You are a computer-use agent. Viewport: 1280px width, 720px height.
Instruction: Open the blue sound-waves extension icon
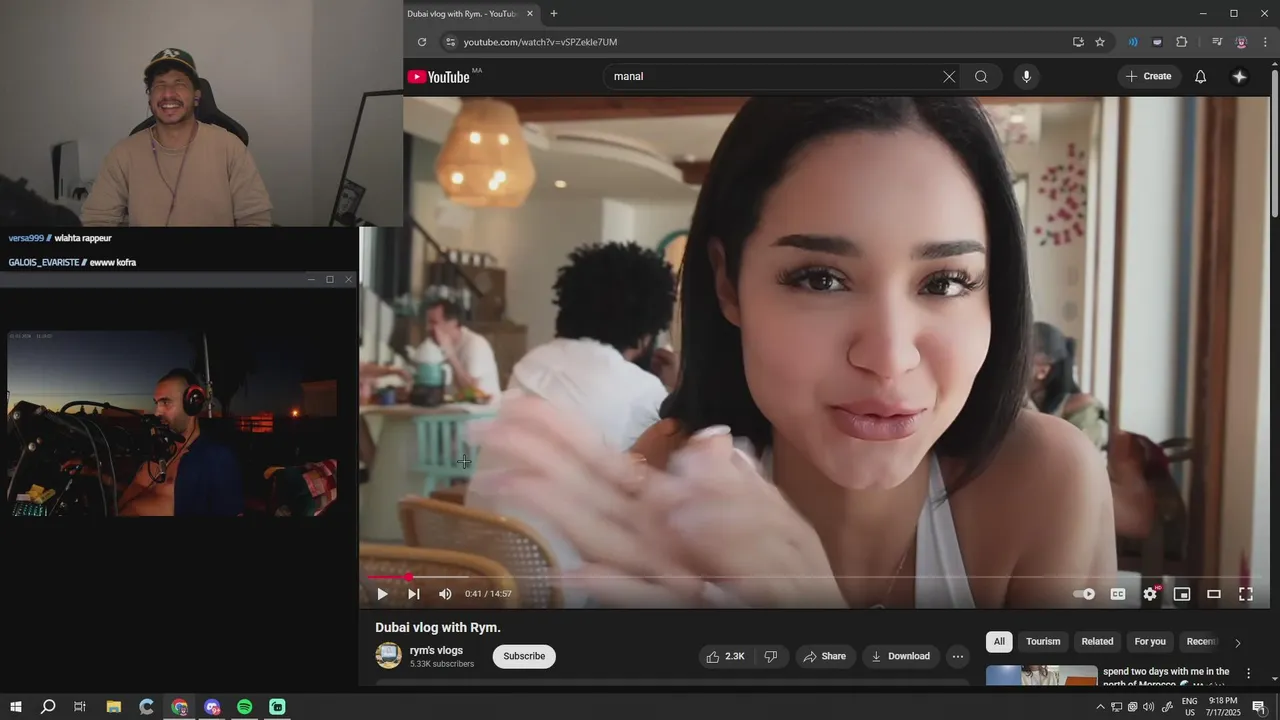pyautogui.click(x=1133, y=42)
